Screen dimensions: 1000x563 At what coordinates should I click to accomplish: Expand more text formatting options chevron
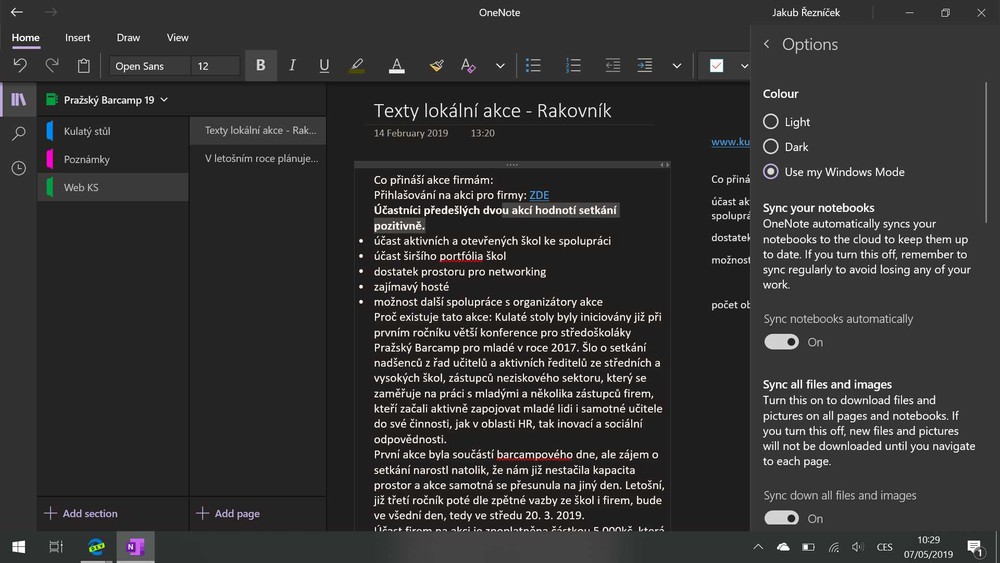click(x=500, y=66)
